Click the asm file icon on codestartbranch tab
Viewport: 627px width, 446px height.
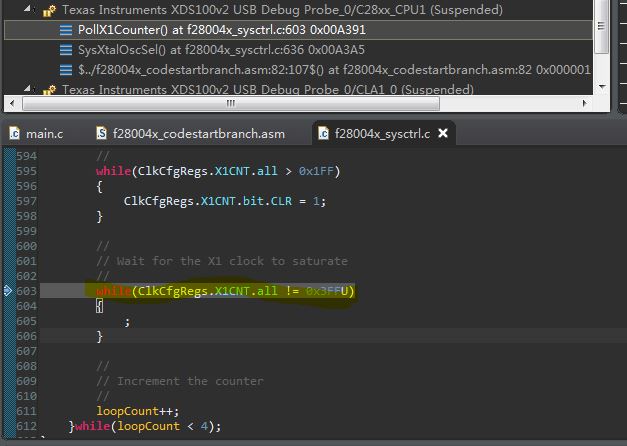pyautogui.click(x=102, y=133)
